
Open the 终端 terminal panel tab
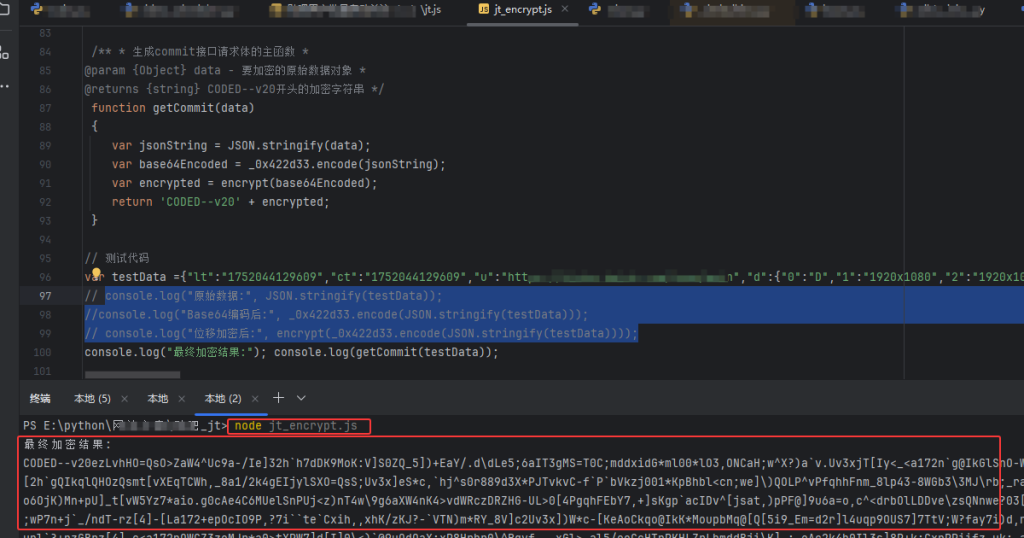(40, 398)
